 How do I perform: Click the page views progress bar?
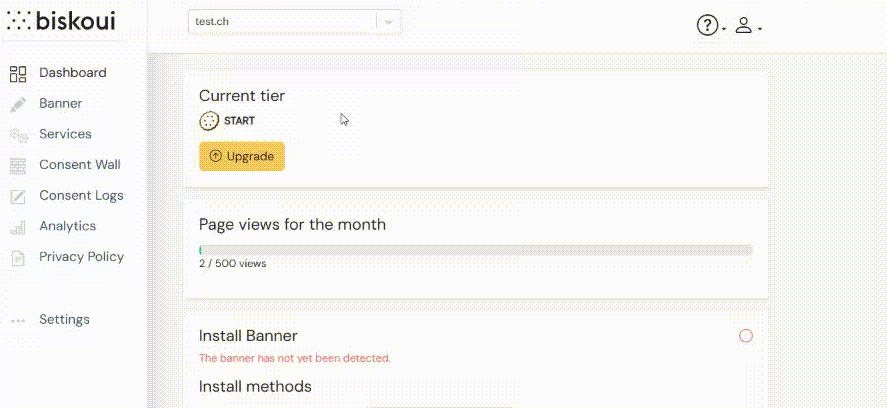click(x=476, y=250)
